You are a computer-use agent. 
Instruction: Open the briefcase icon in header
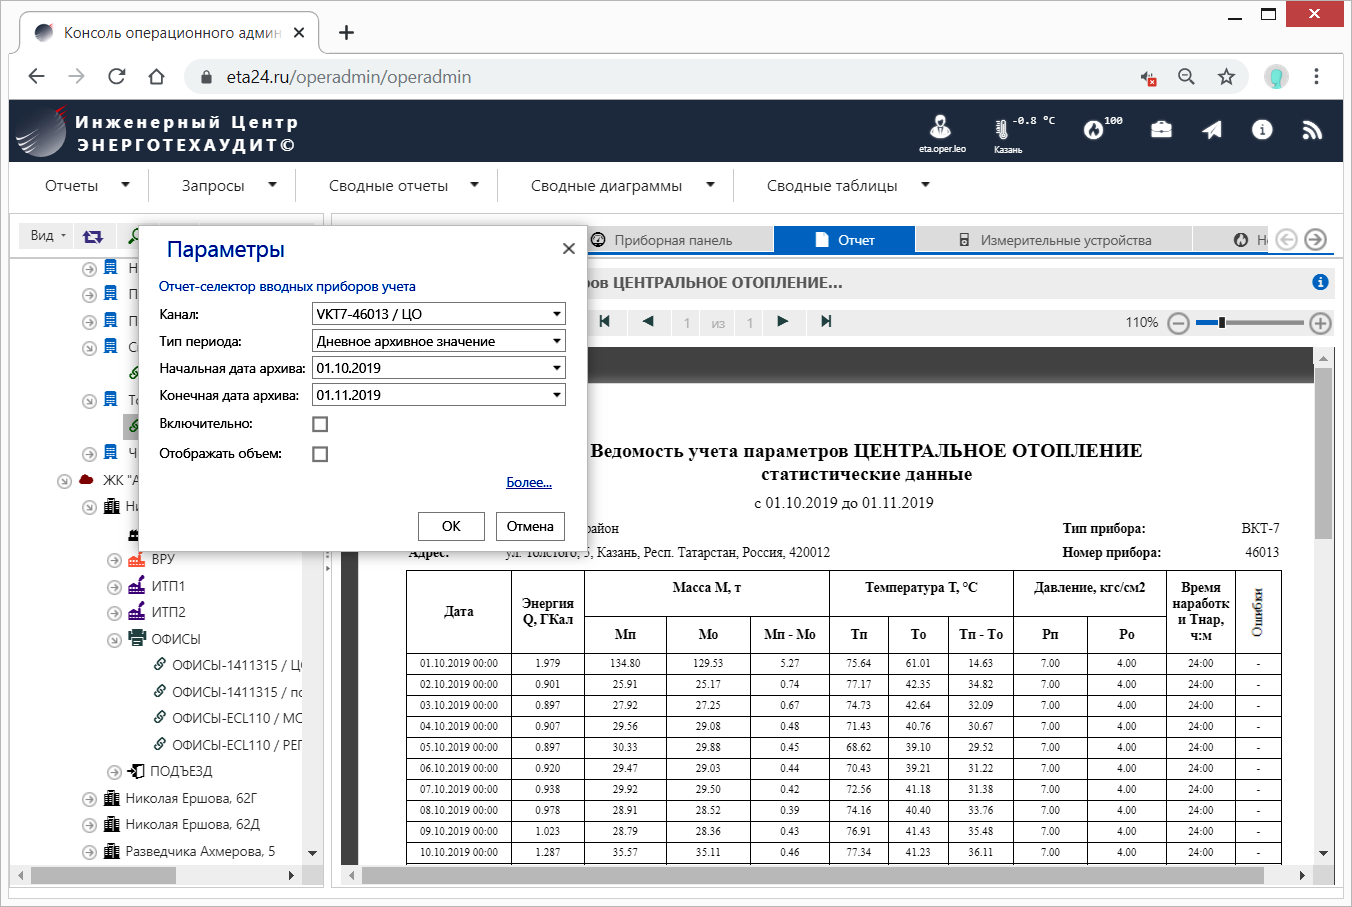tap(1161, 130)
